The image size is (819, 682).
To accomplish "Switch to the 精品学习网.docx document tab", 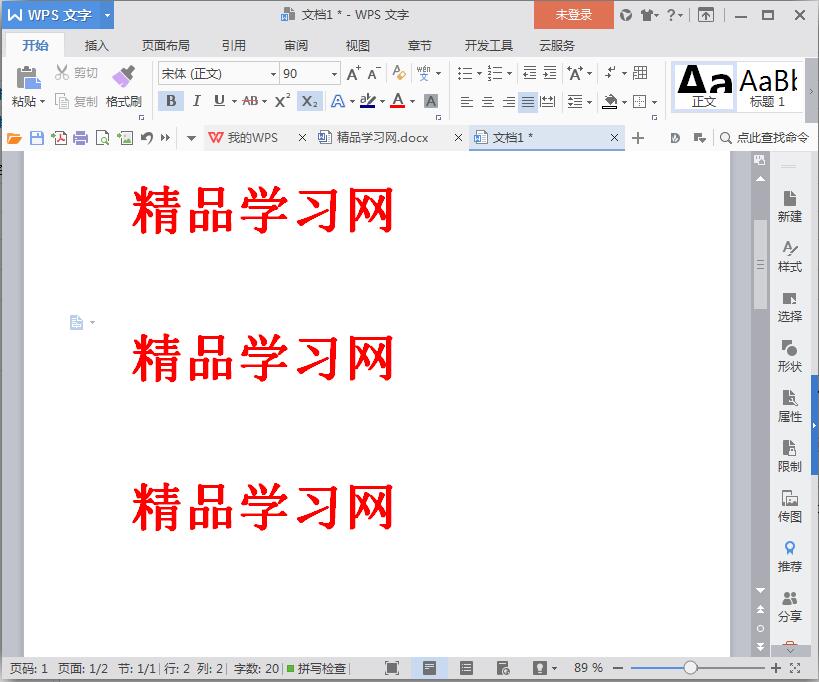I will click(382, 138).
